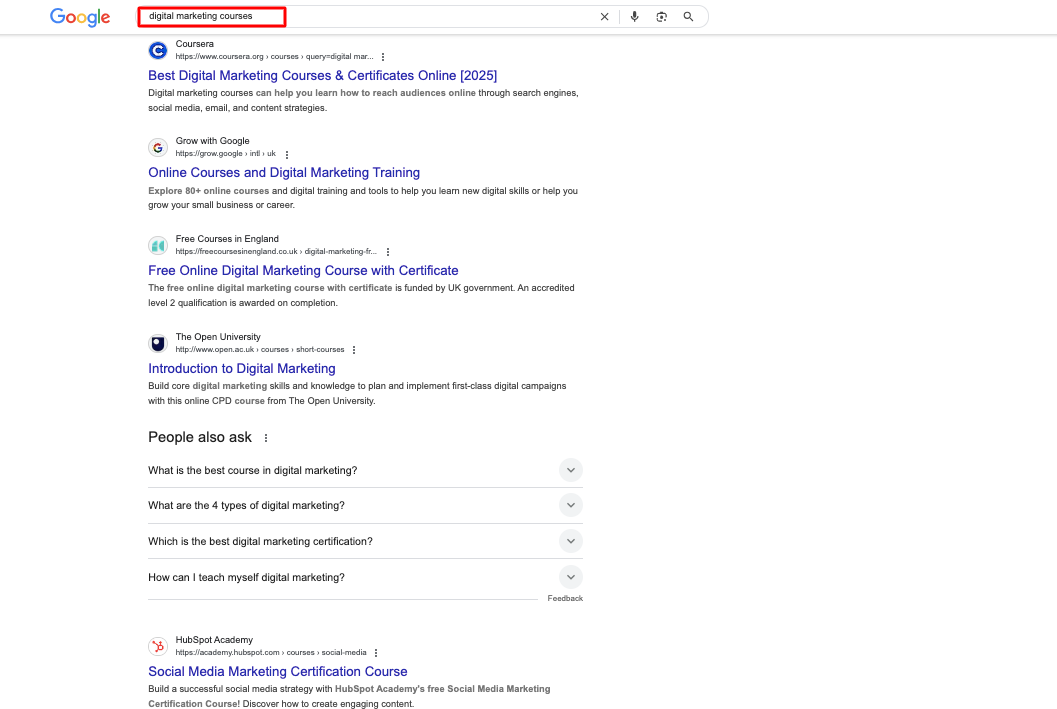Start voice search with the microphone icon

[634, 17]
